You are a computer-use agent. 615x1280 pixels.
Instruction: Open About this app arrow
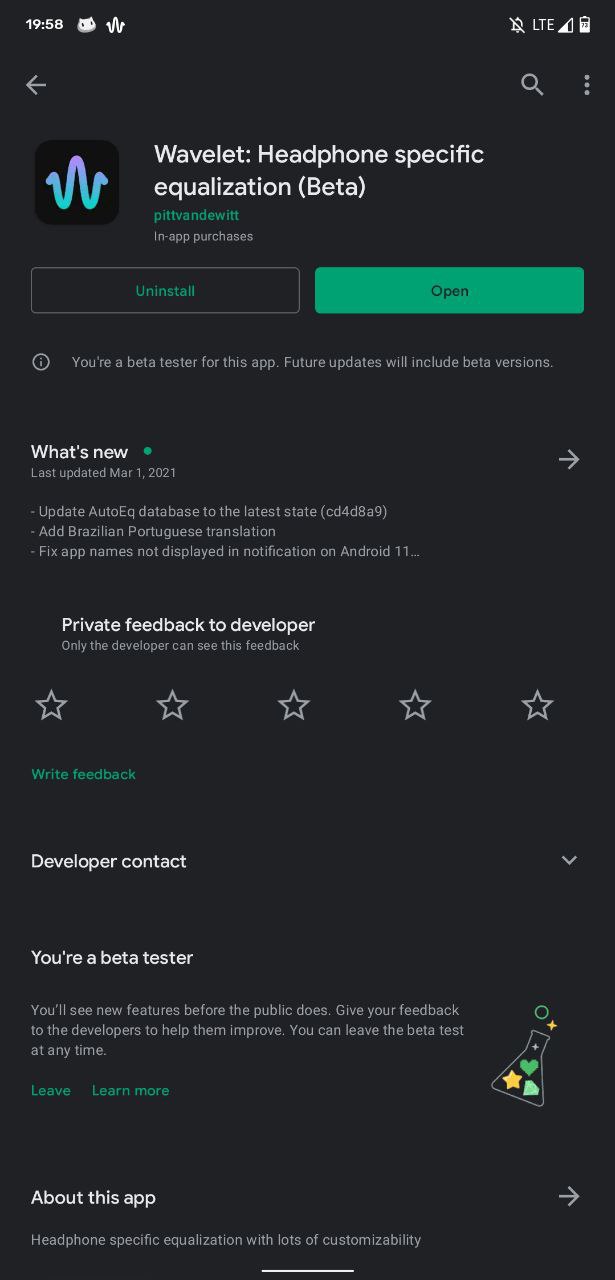(x=569, y=1196)
